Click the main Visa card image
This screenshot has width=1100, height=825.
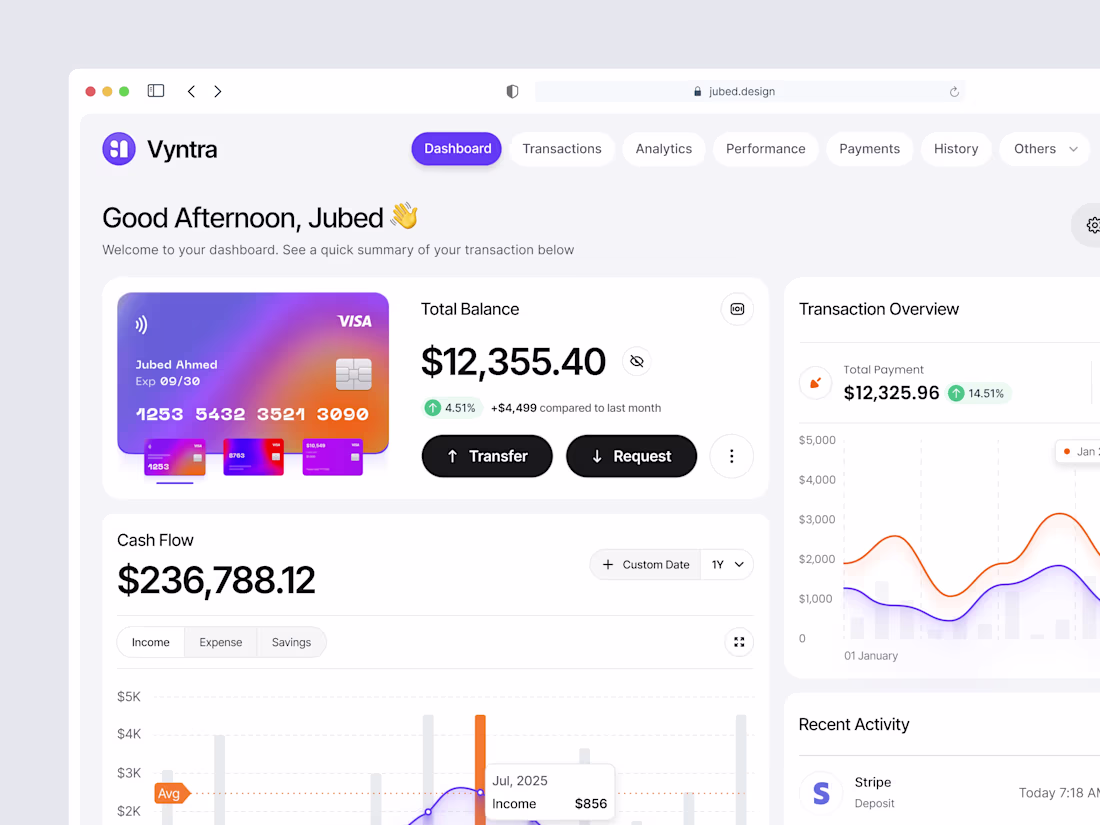pyautogui.click(x=253, y=372)
